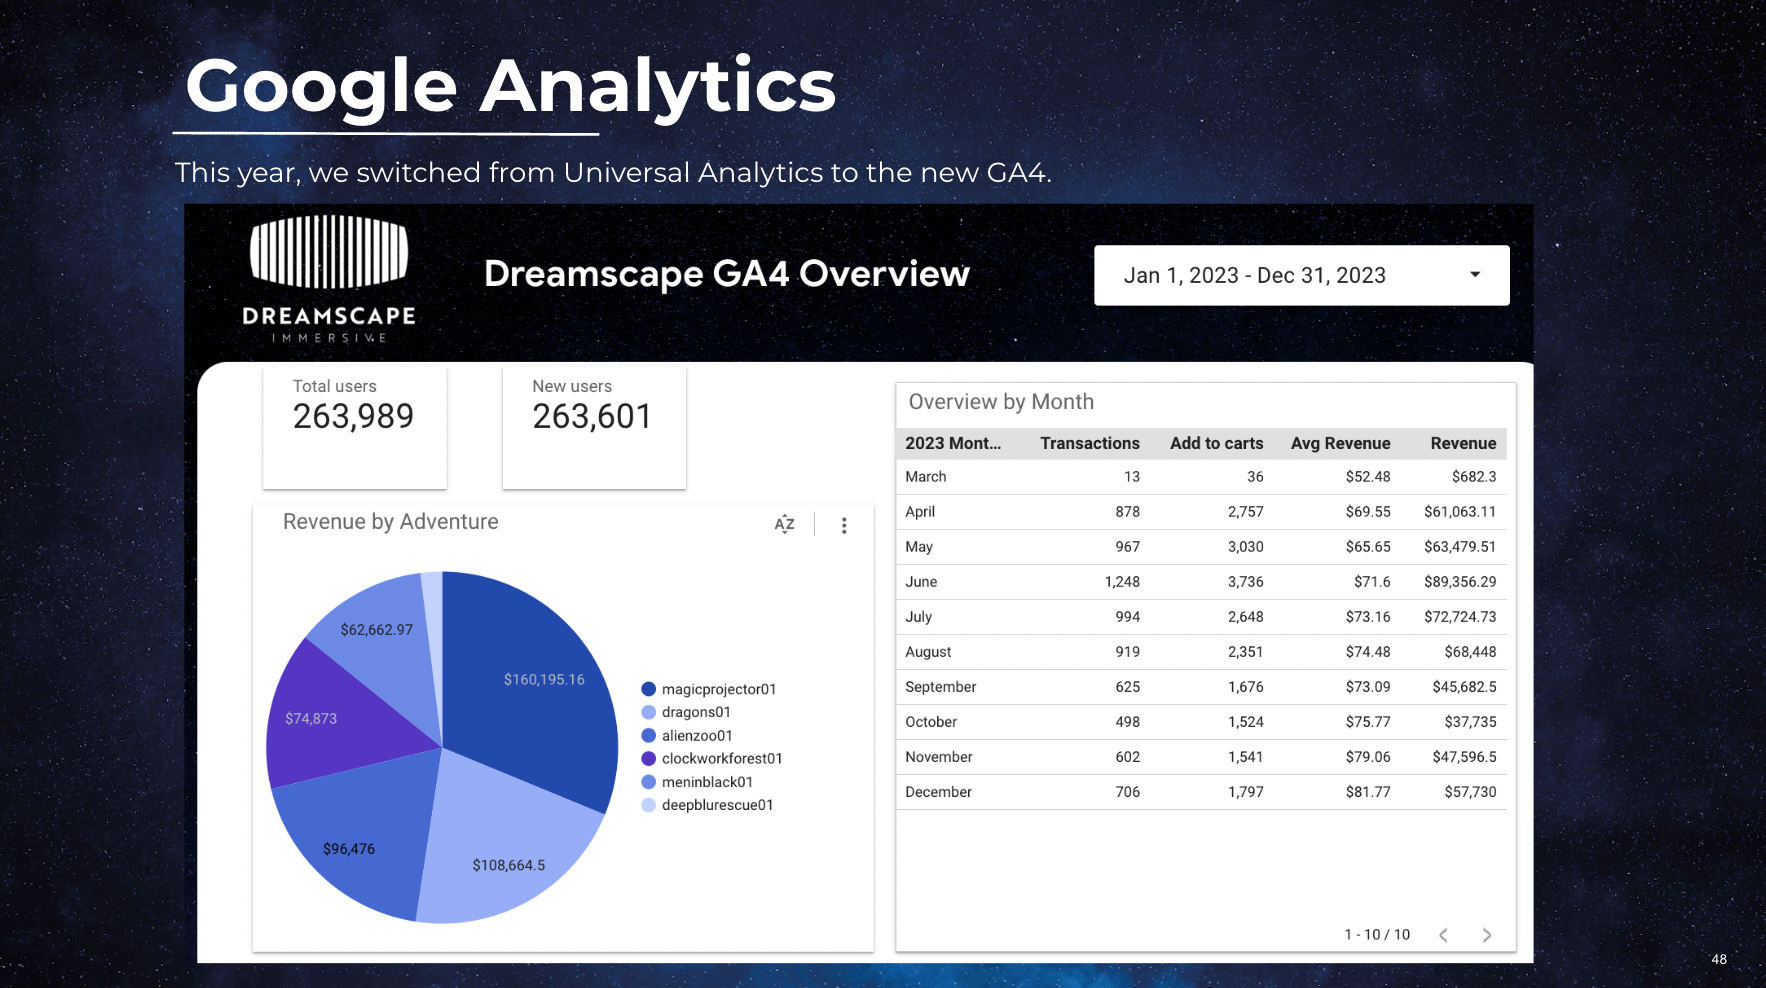Select the New users 263,601 scorecard
Image resolution: width=1766 pixels, height=988 pixels.
tap(594, 428)
